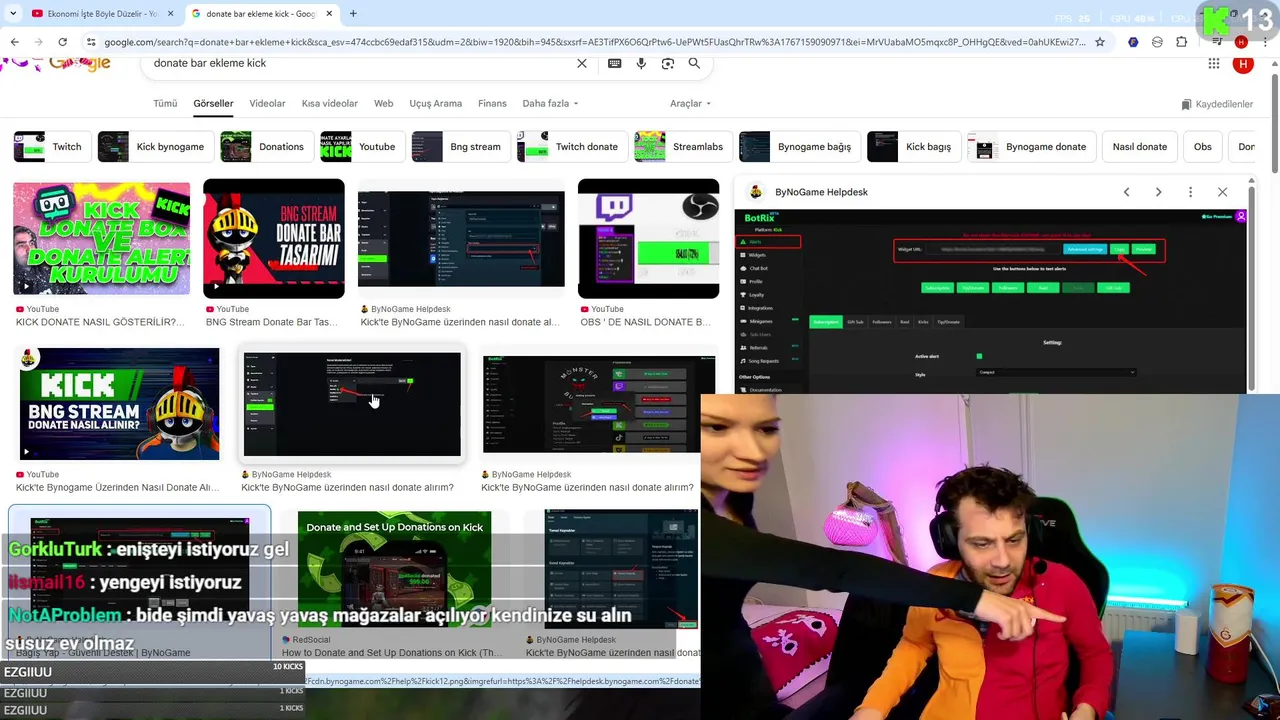
Task: Open the Twitch logo OBS donate thumbnail
Action: point(648,239)
